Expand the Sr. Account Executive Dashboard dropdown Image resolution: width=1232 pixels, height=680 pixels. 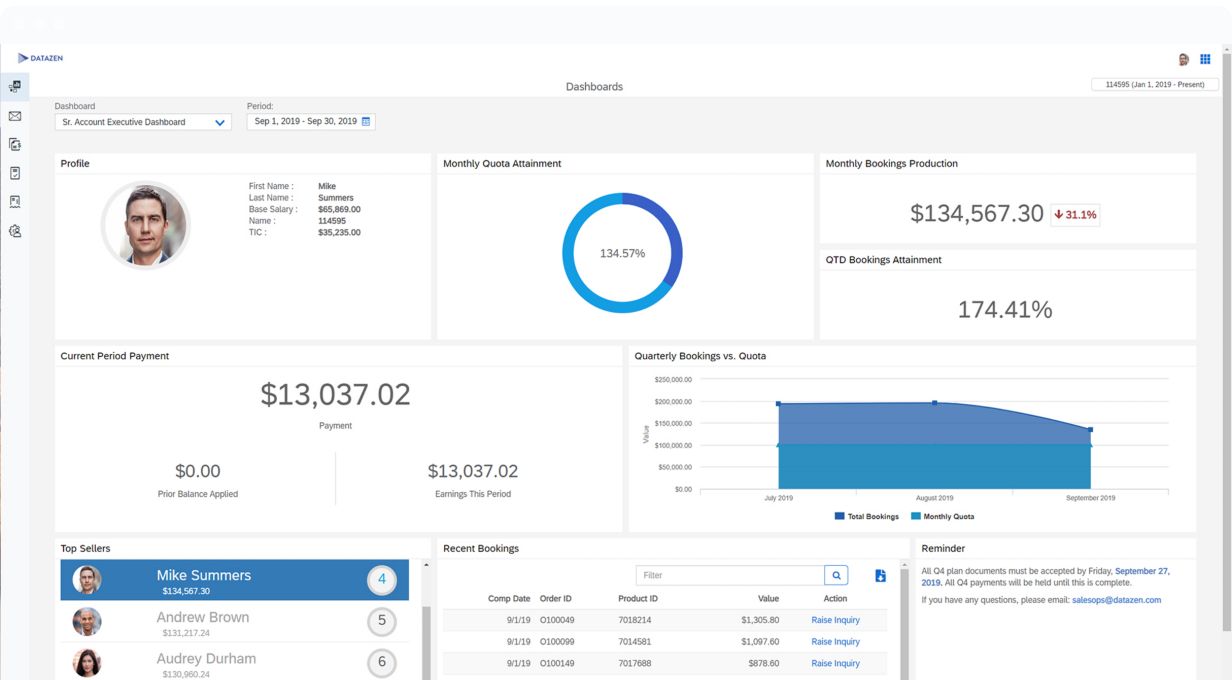pyautogui.click(x=220, y=123)
